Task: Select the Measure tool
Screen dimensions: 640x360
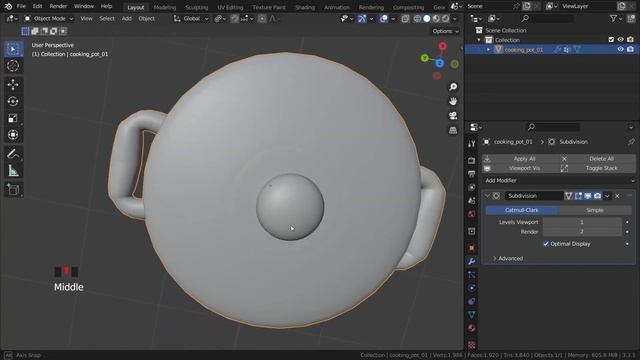Action: click(x=13, y=171)
